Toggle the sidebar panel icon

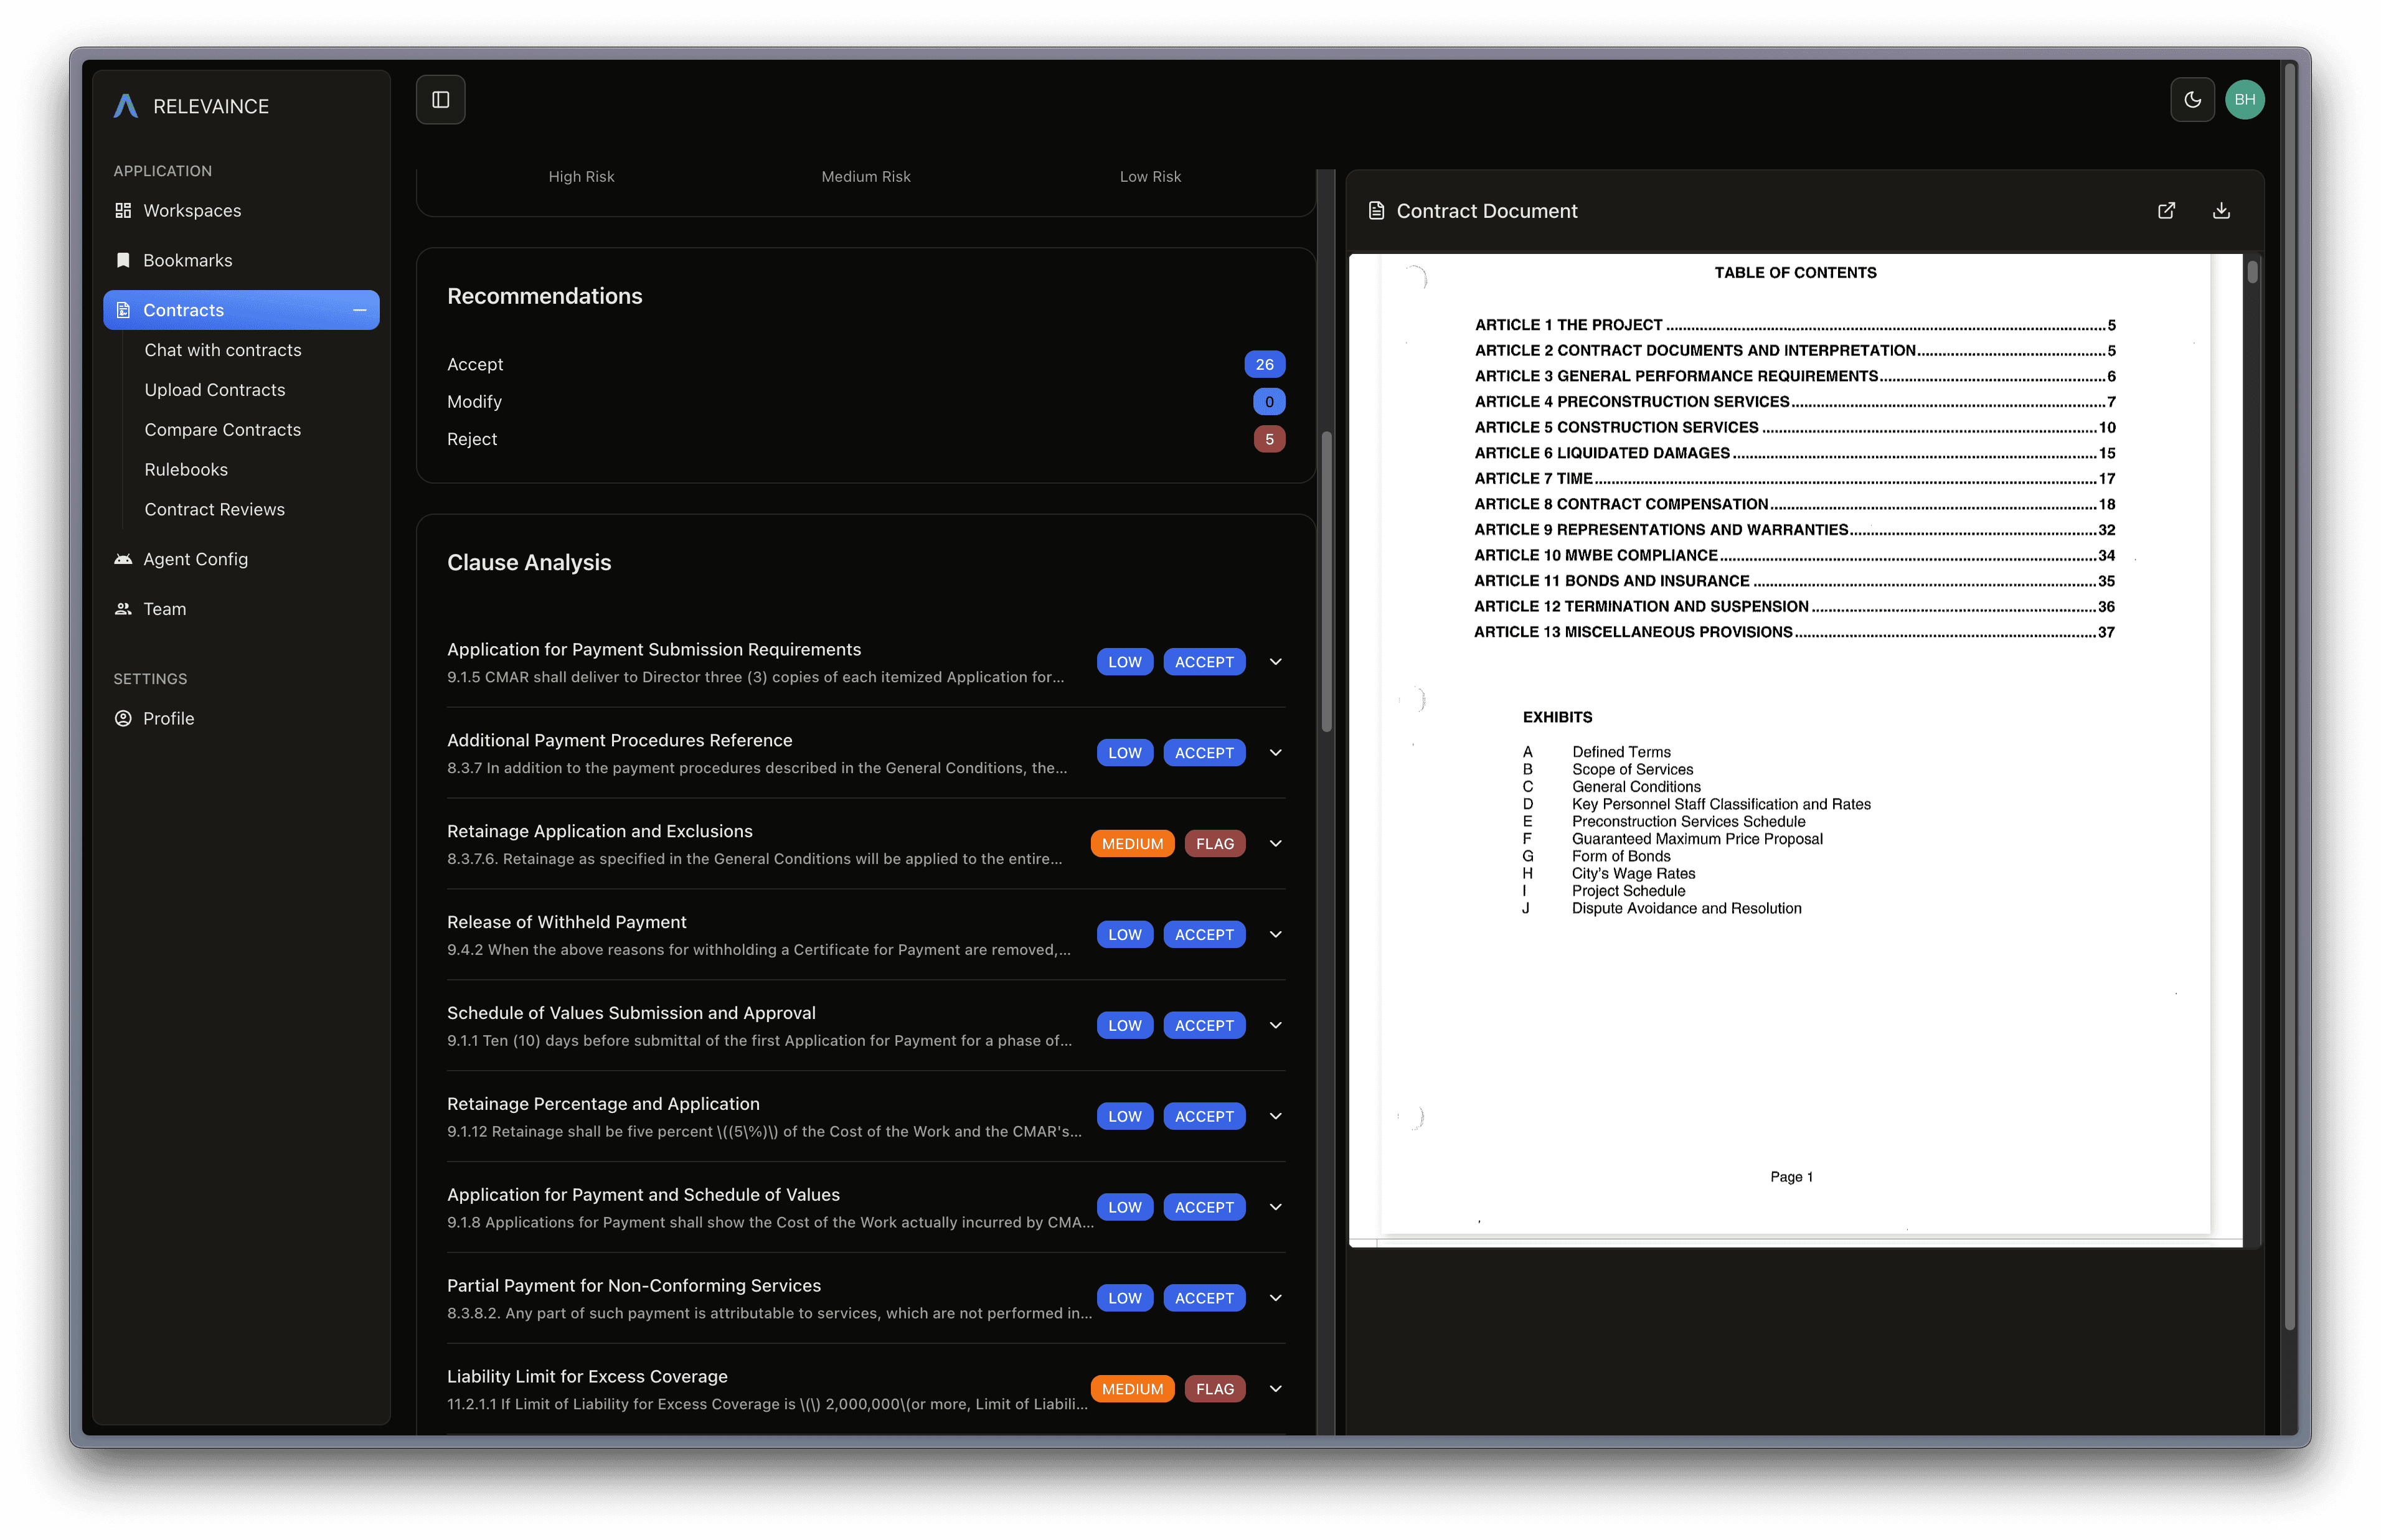440,100
